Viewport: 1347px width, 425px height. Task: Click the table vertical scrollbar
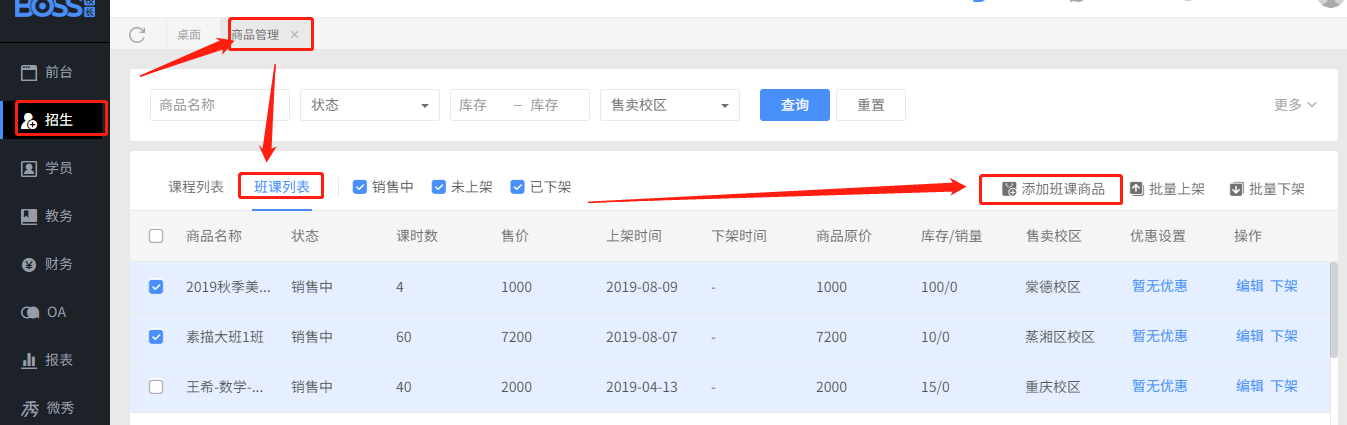[1333, 310]
